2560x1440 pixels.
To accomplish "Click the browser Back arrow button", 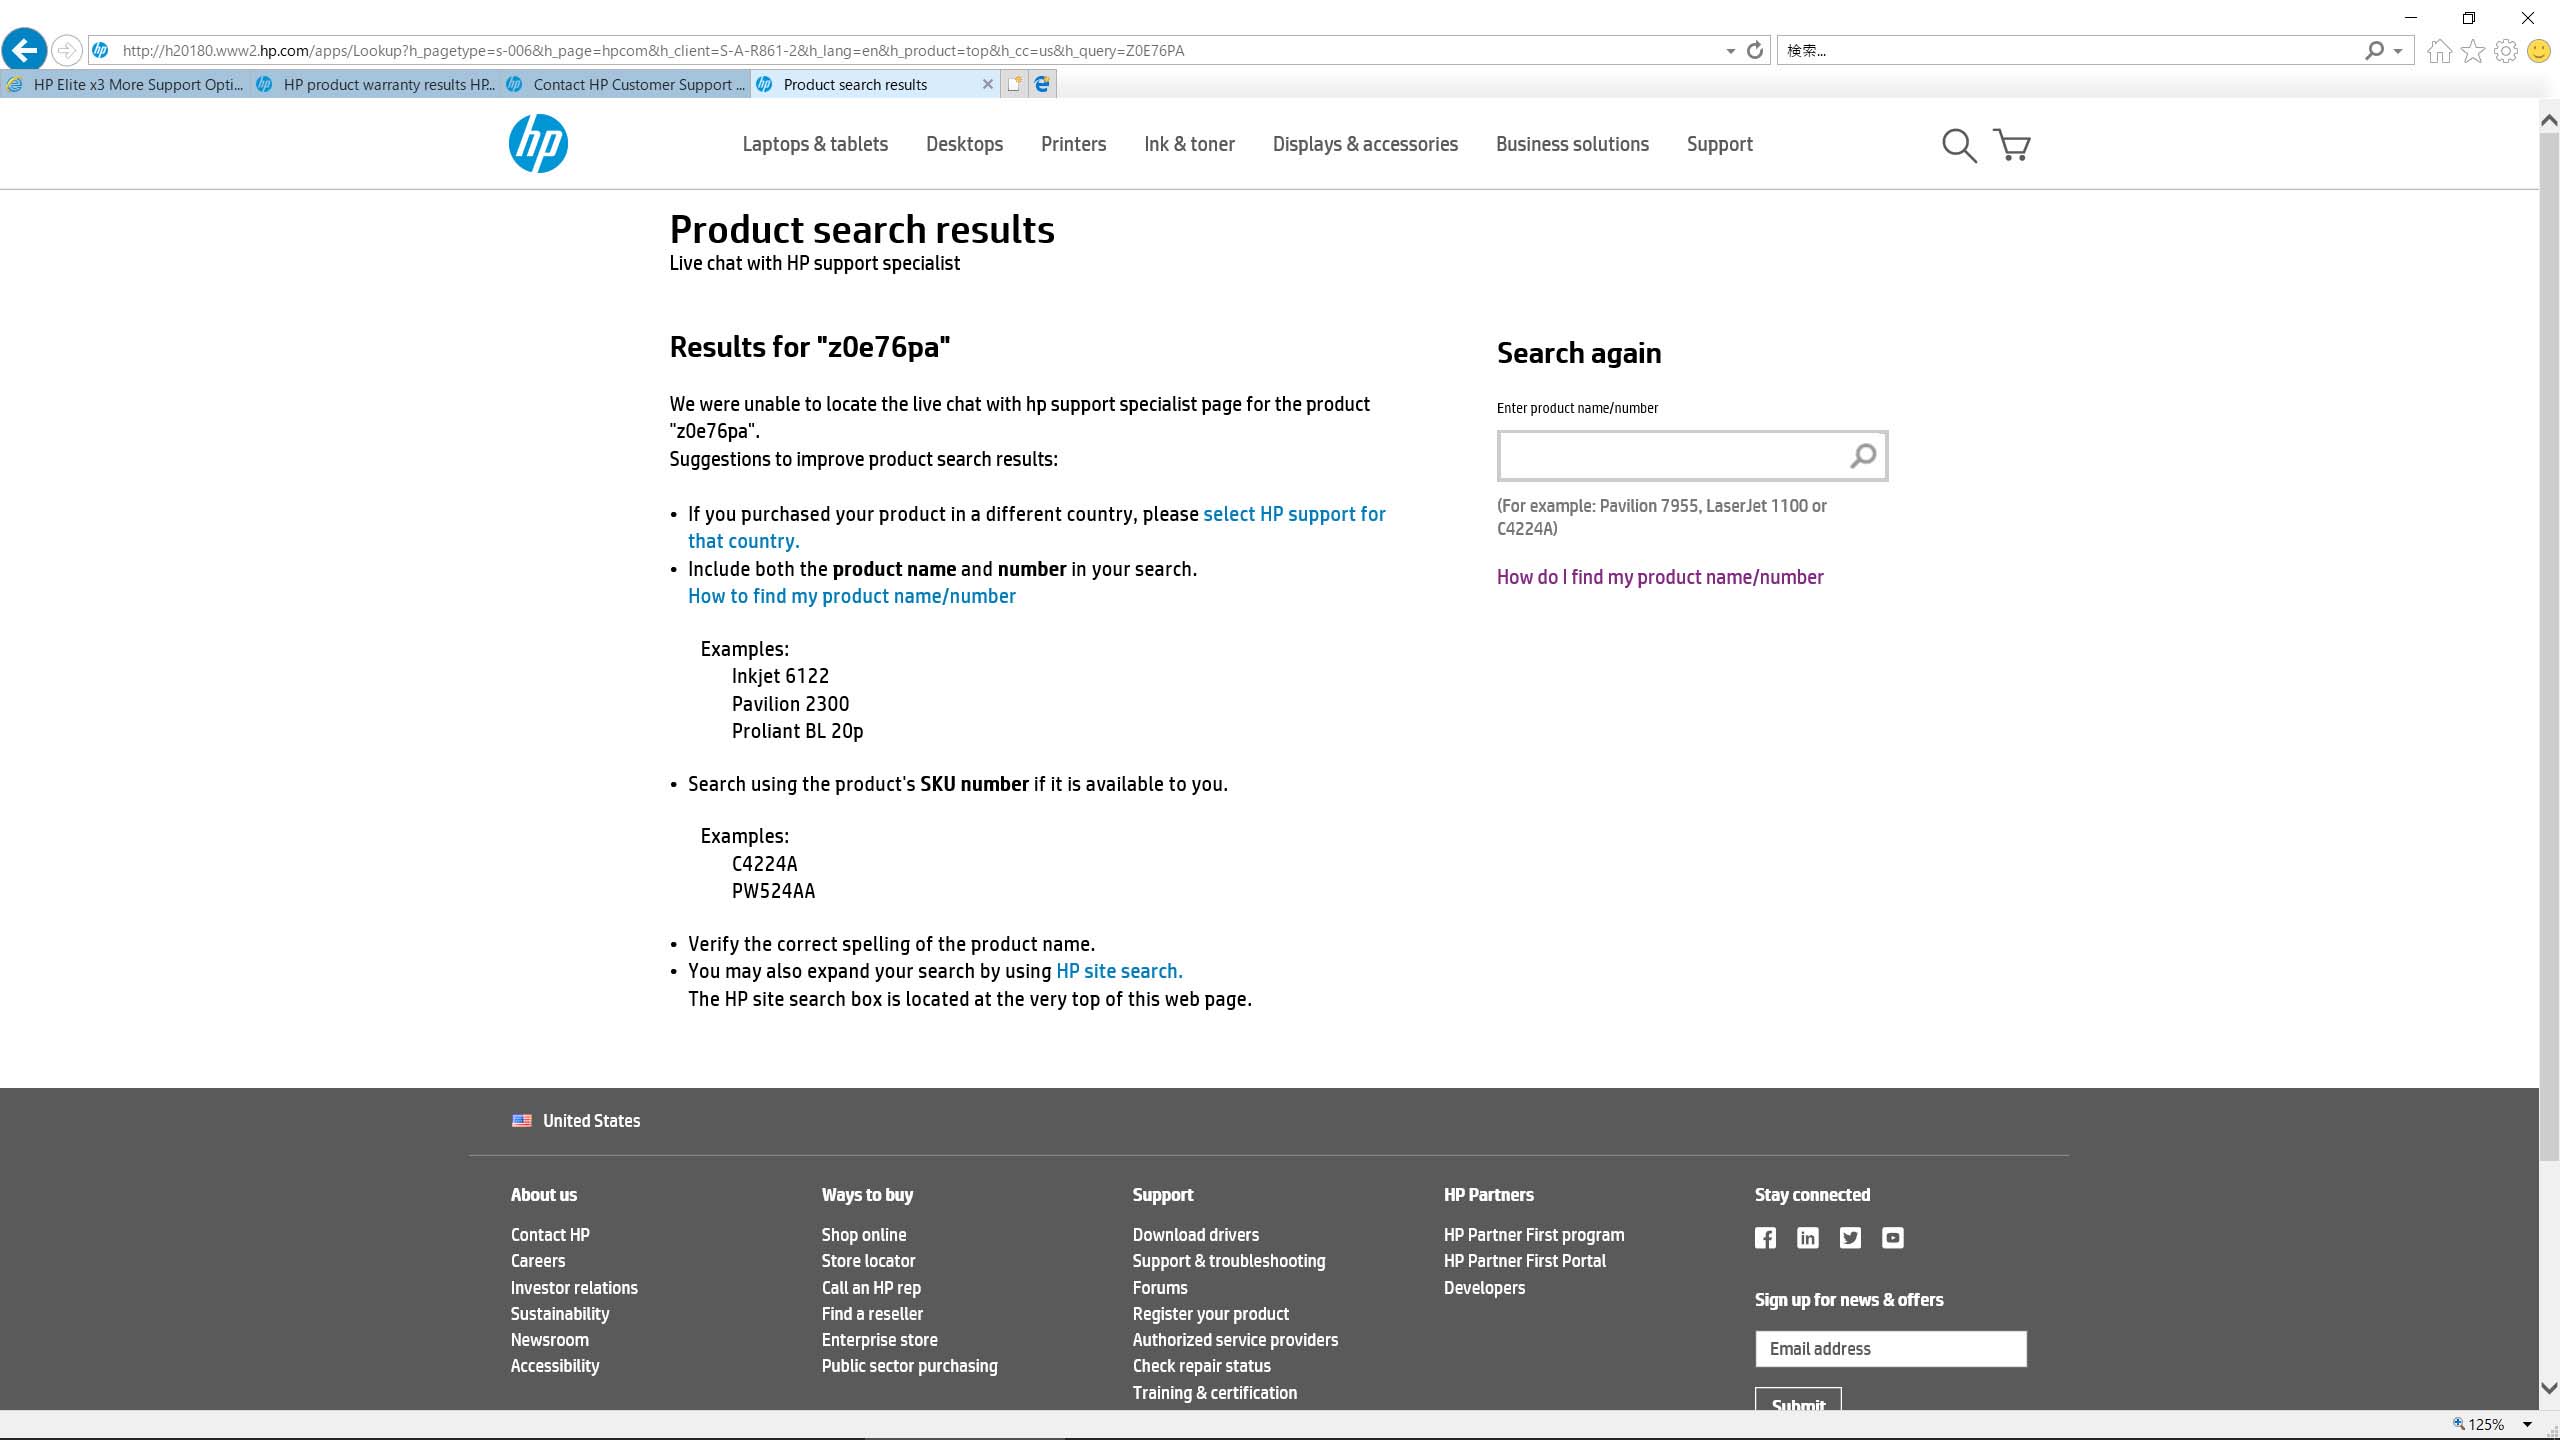I will click(24, 50).
